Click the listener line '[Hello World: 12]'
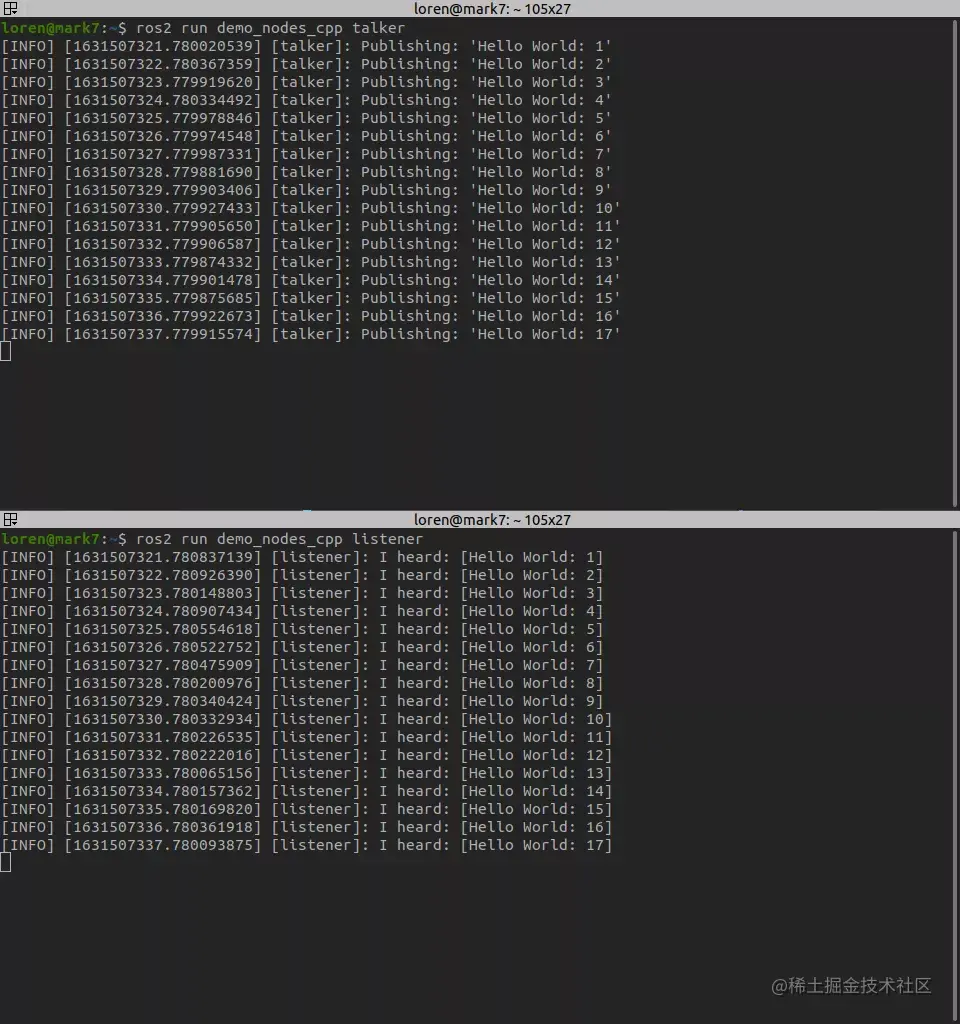Viewport: 960px width, 1024px height. 307,755
